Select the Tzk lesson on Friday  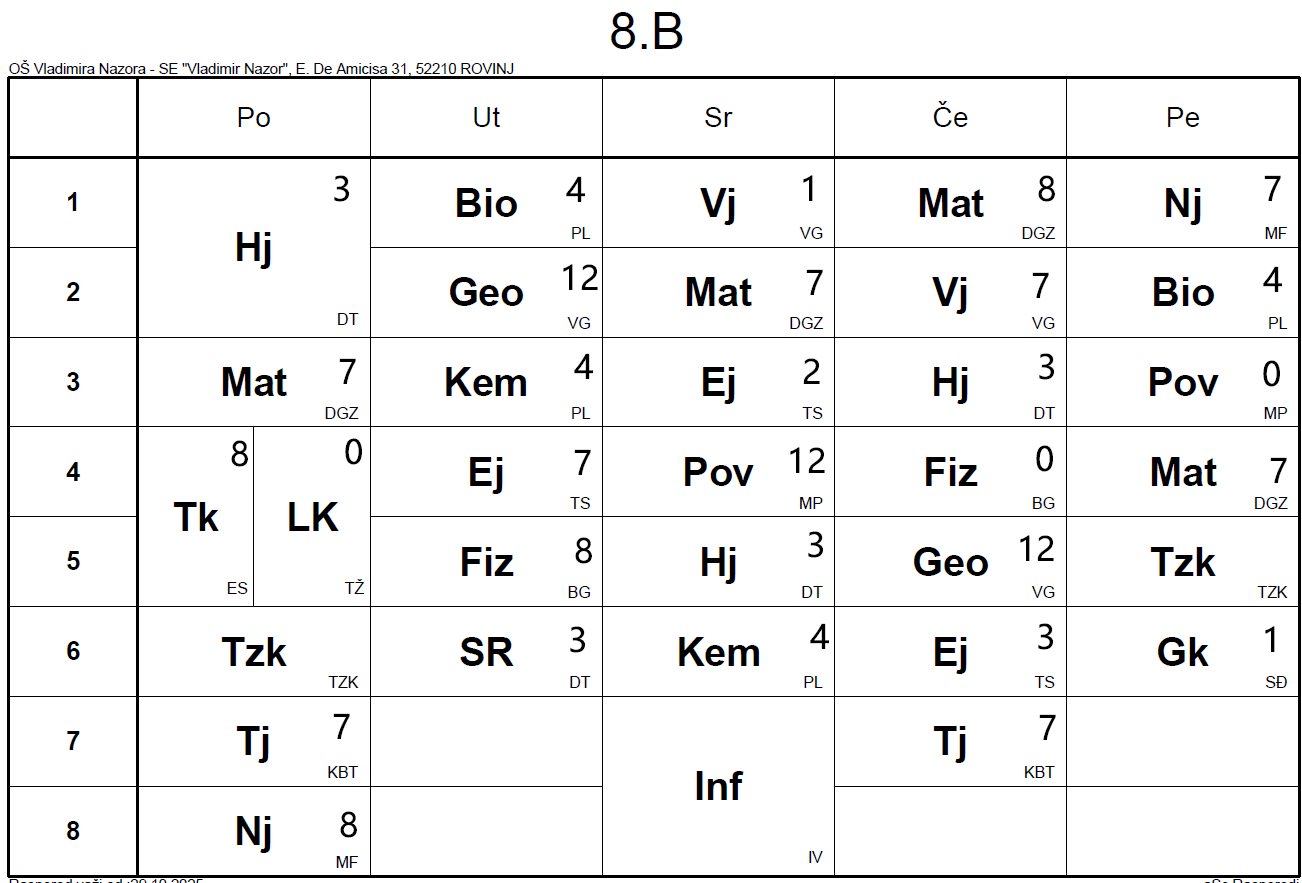pyautogui.click(x=1183, y=562)
